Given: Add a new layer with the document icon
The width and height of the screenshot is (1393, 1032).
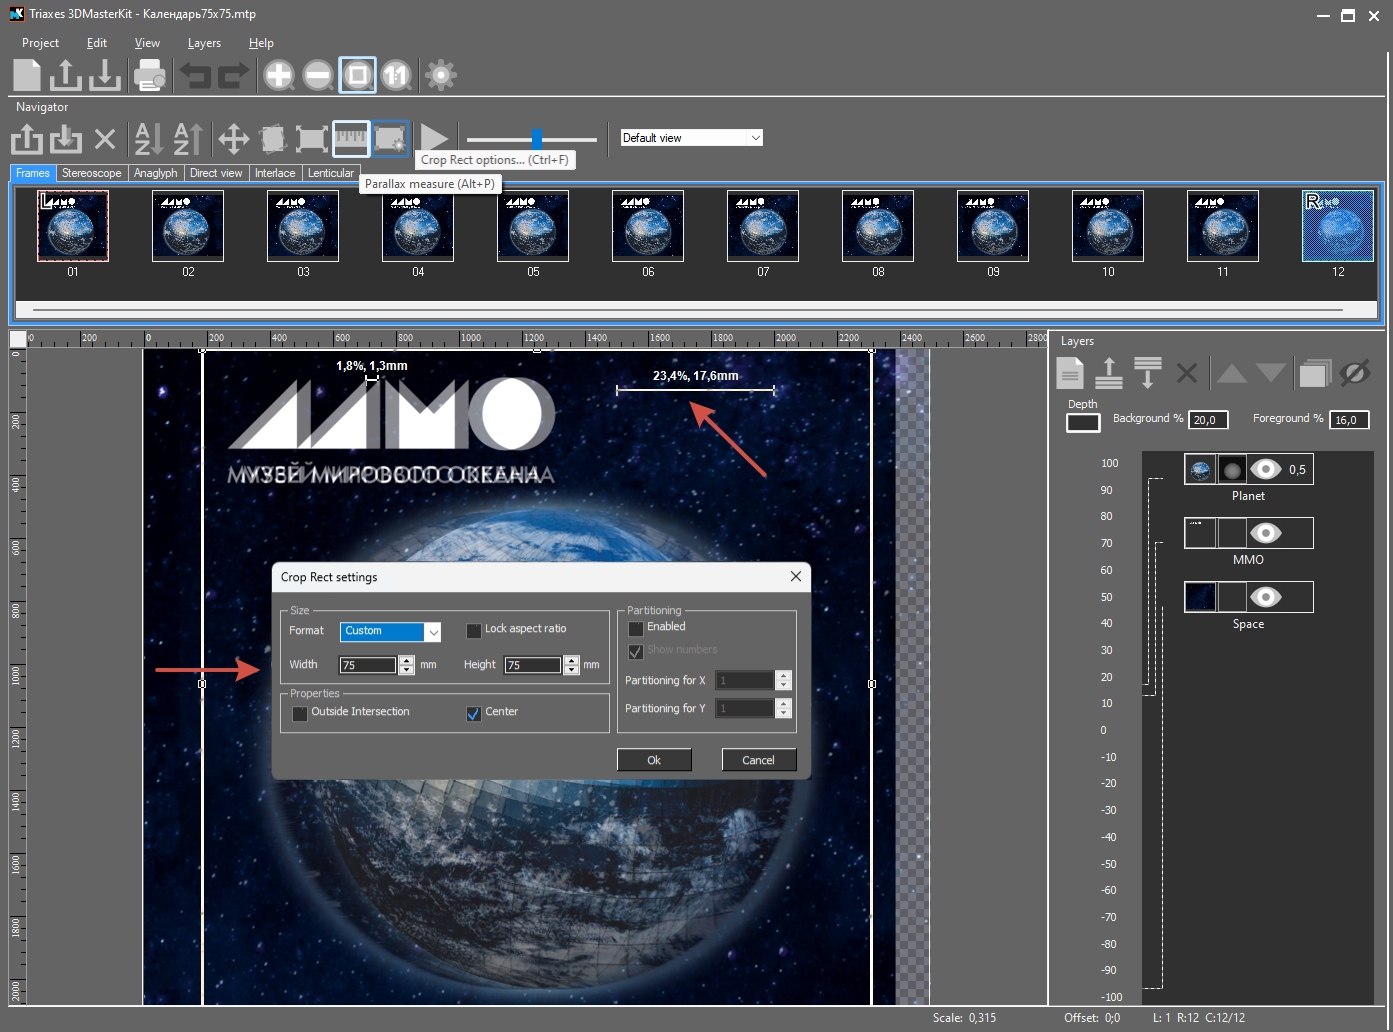Looking at the screenshot, I should (x=1069, y=372).
